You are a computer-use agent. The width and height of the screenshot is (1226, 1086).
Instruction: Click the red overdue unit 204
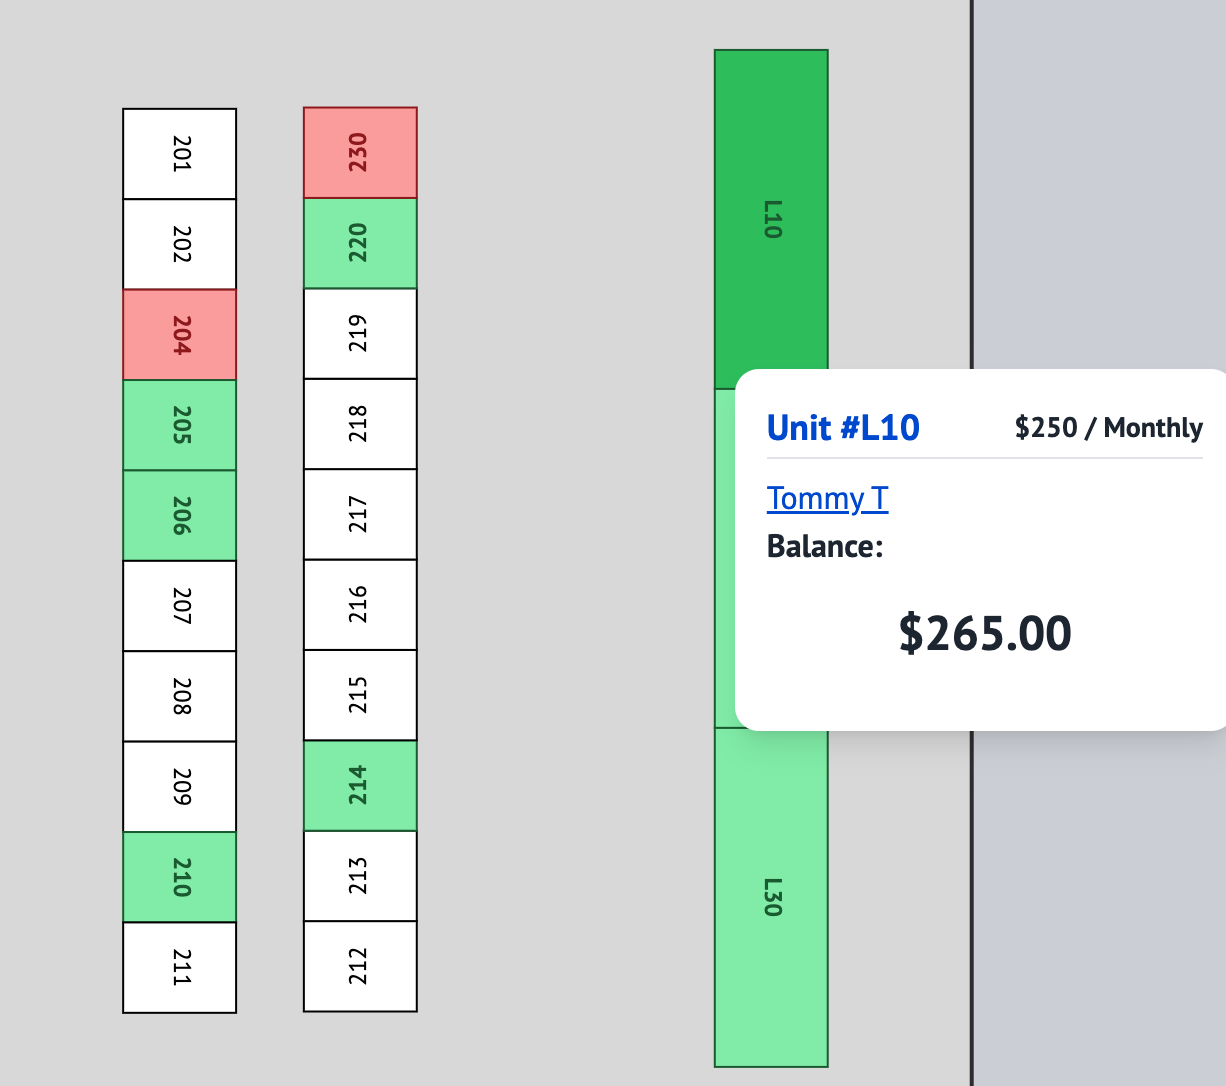coord(180,335)
